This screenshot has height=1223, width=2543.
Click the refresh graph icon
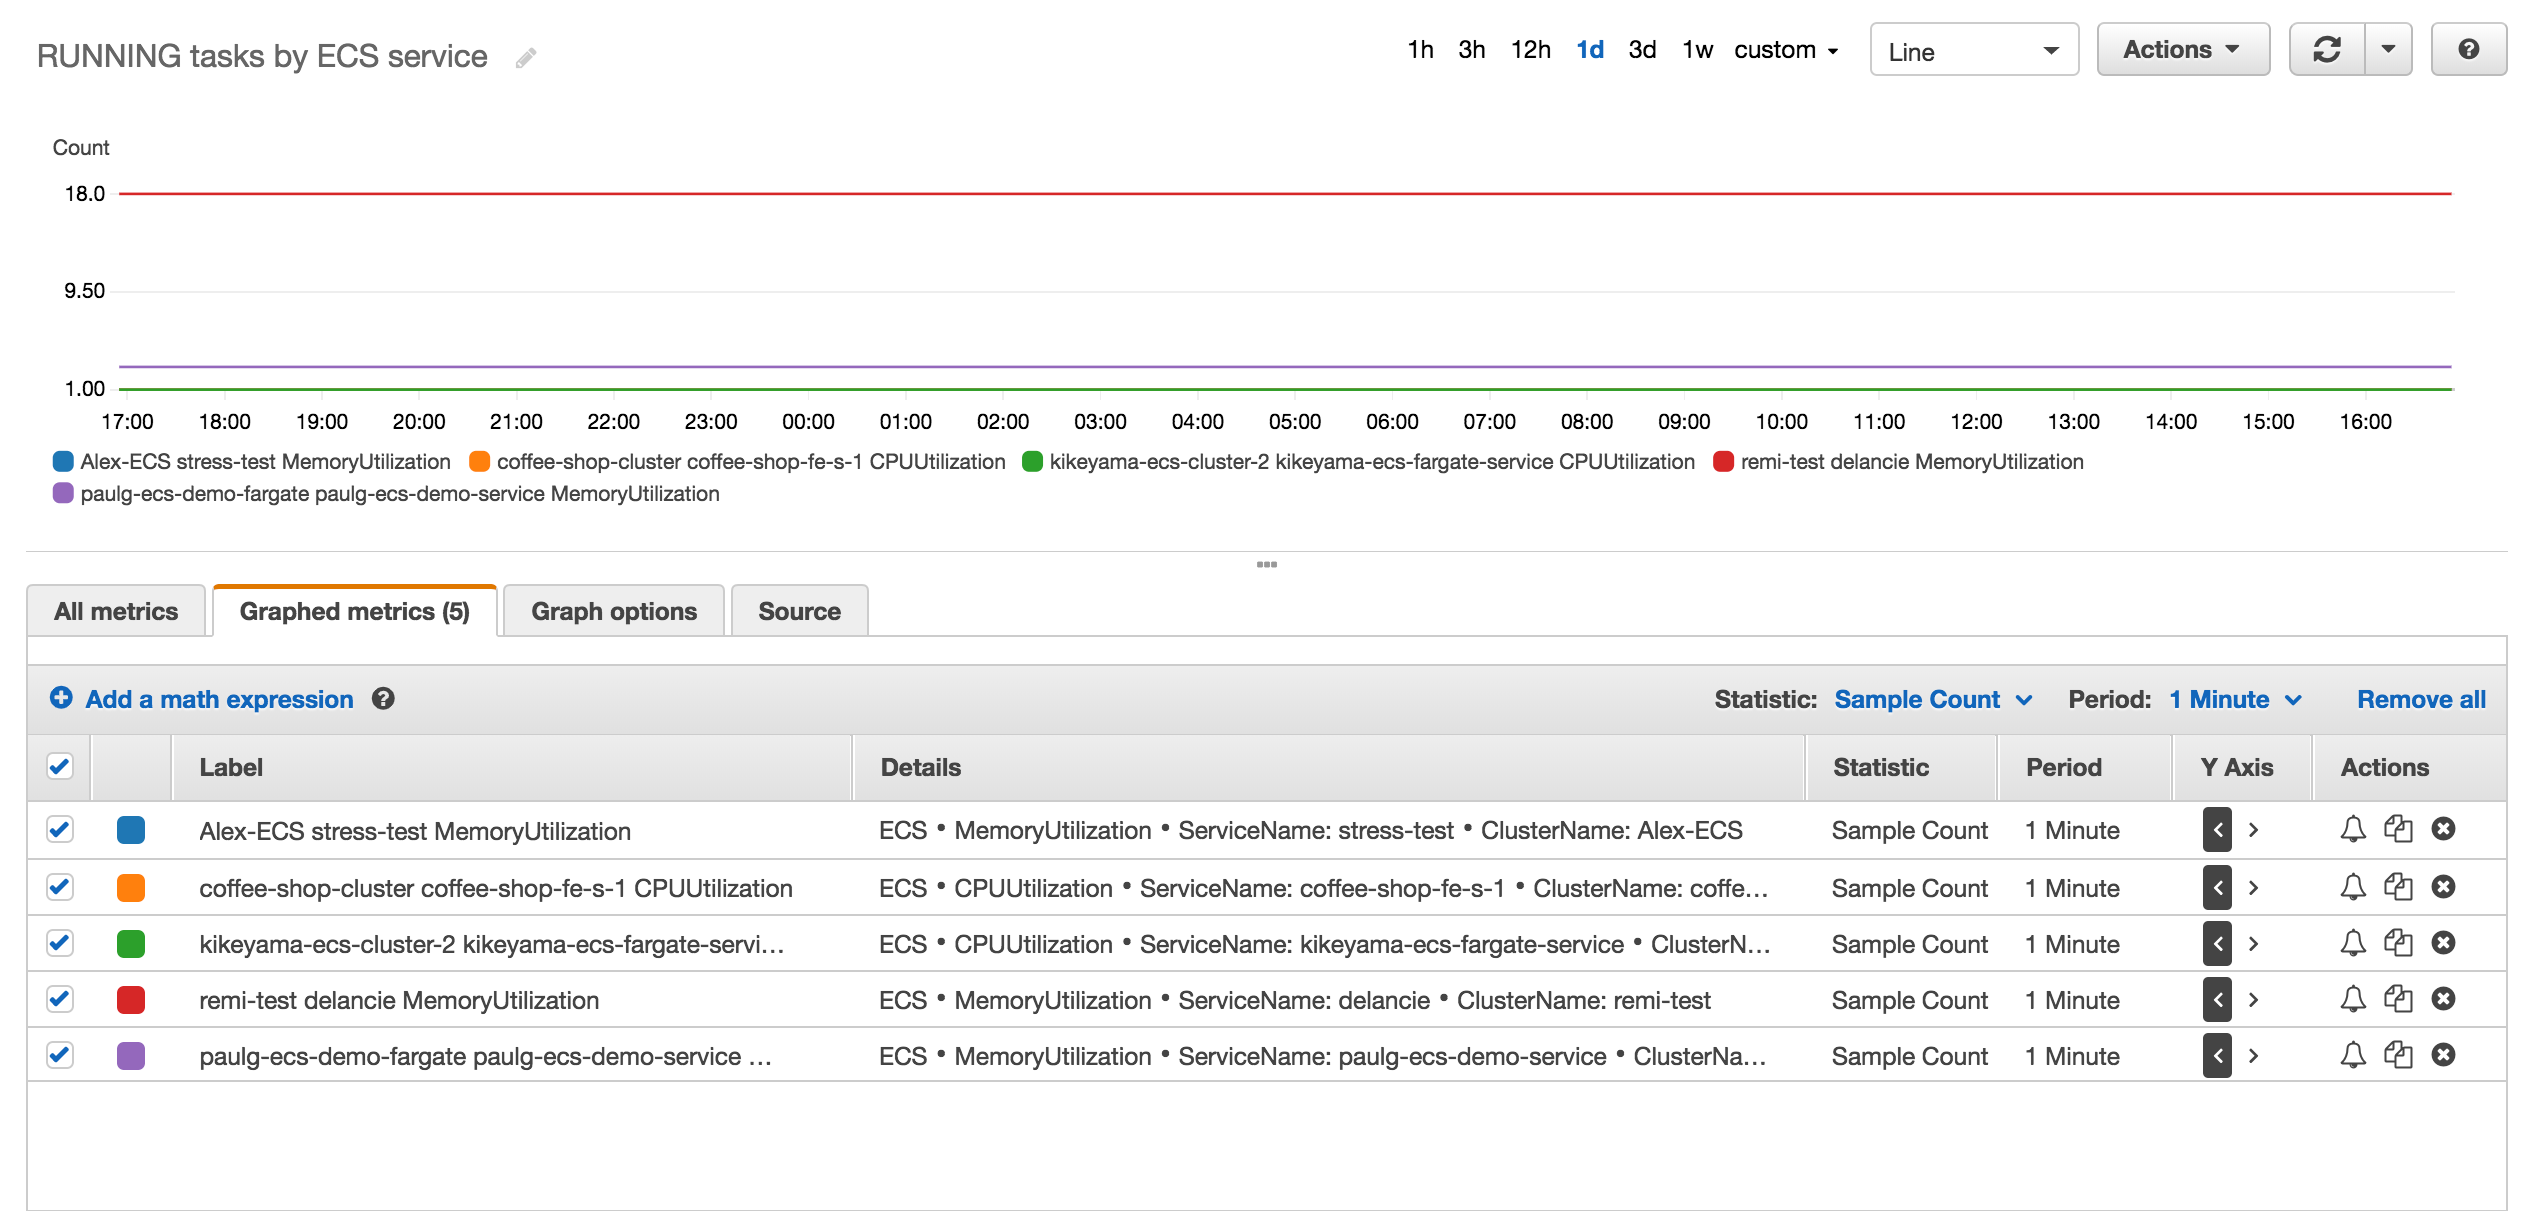pos(2327,49)
